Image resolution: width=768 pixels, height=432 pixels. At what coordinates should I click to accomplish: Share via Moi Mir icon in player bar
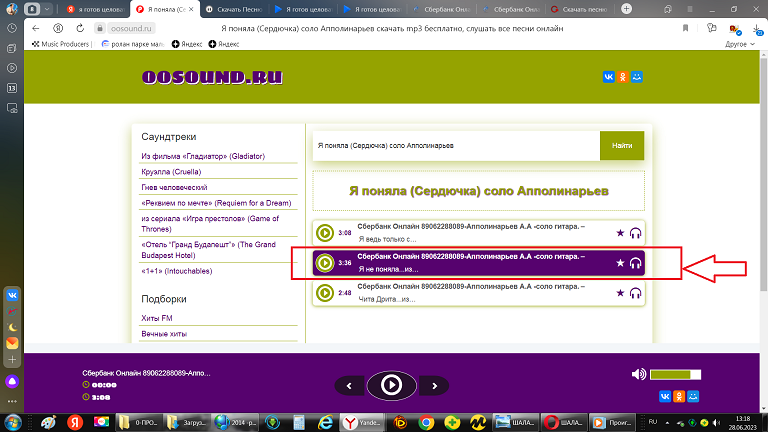pyautogui.click(x=693, y=396)
